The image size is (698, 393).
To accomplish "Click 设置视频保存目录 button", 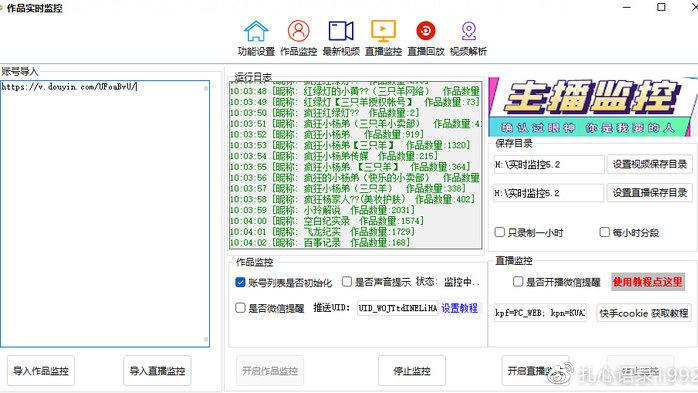I will (649, 164).
